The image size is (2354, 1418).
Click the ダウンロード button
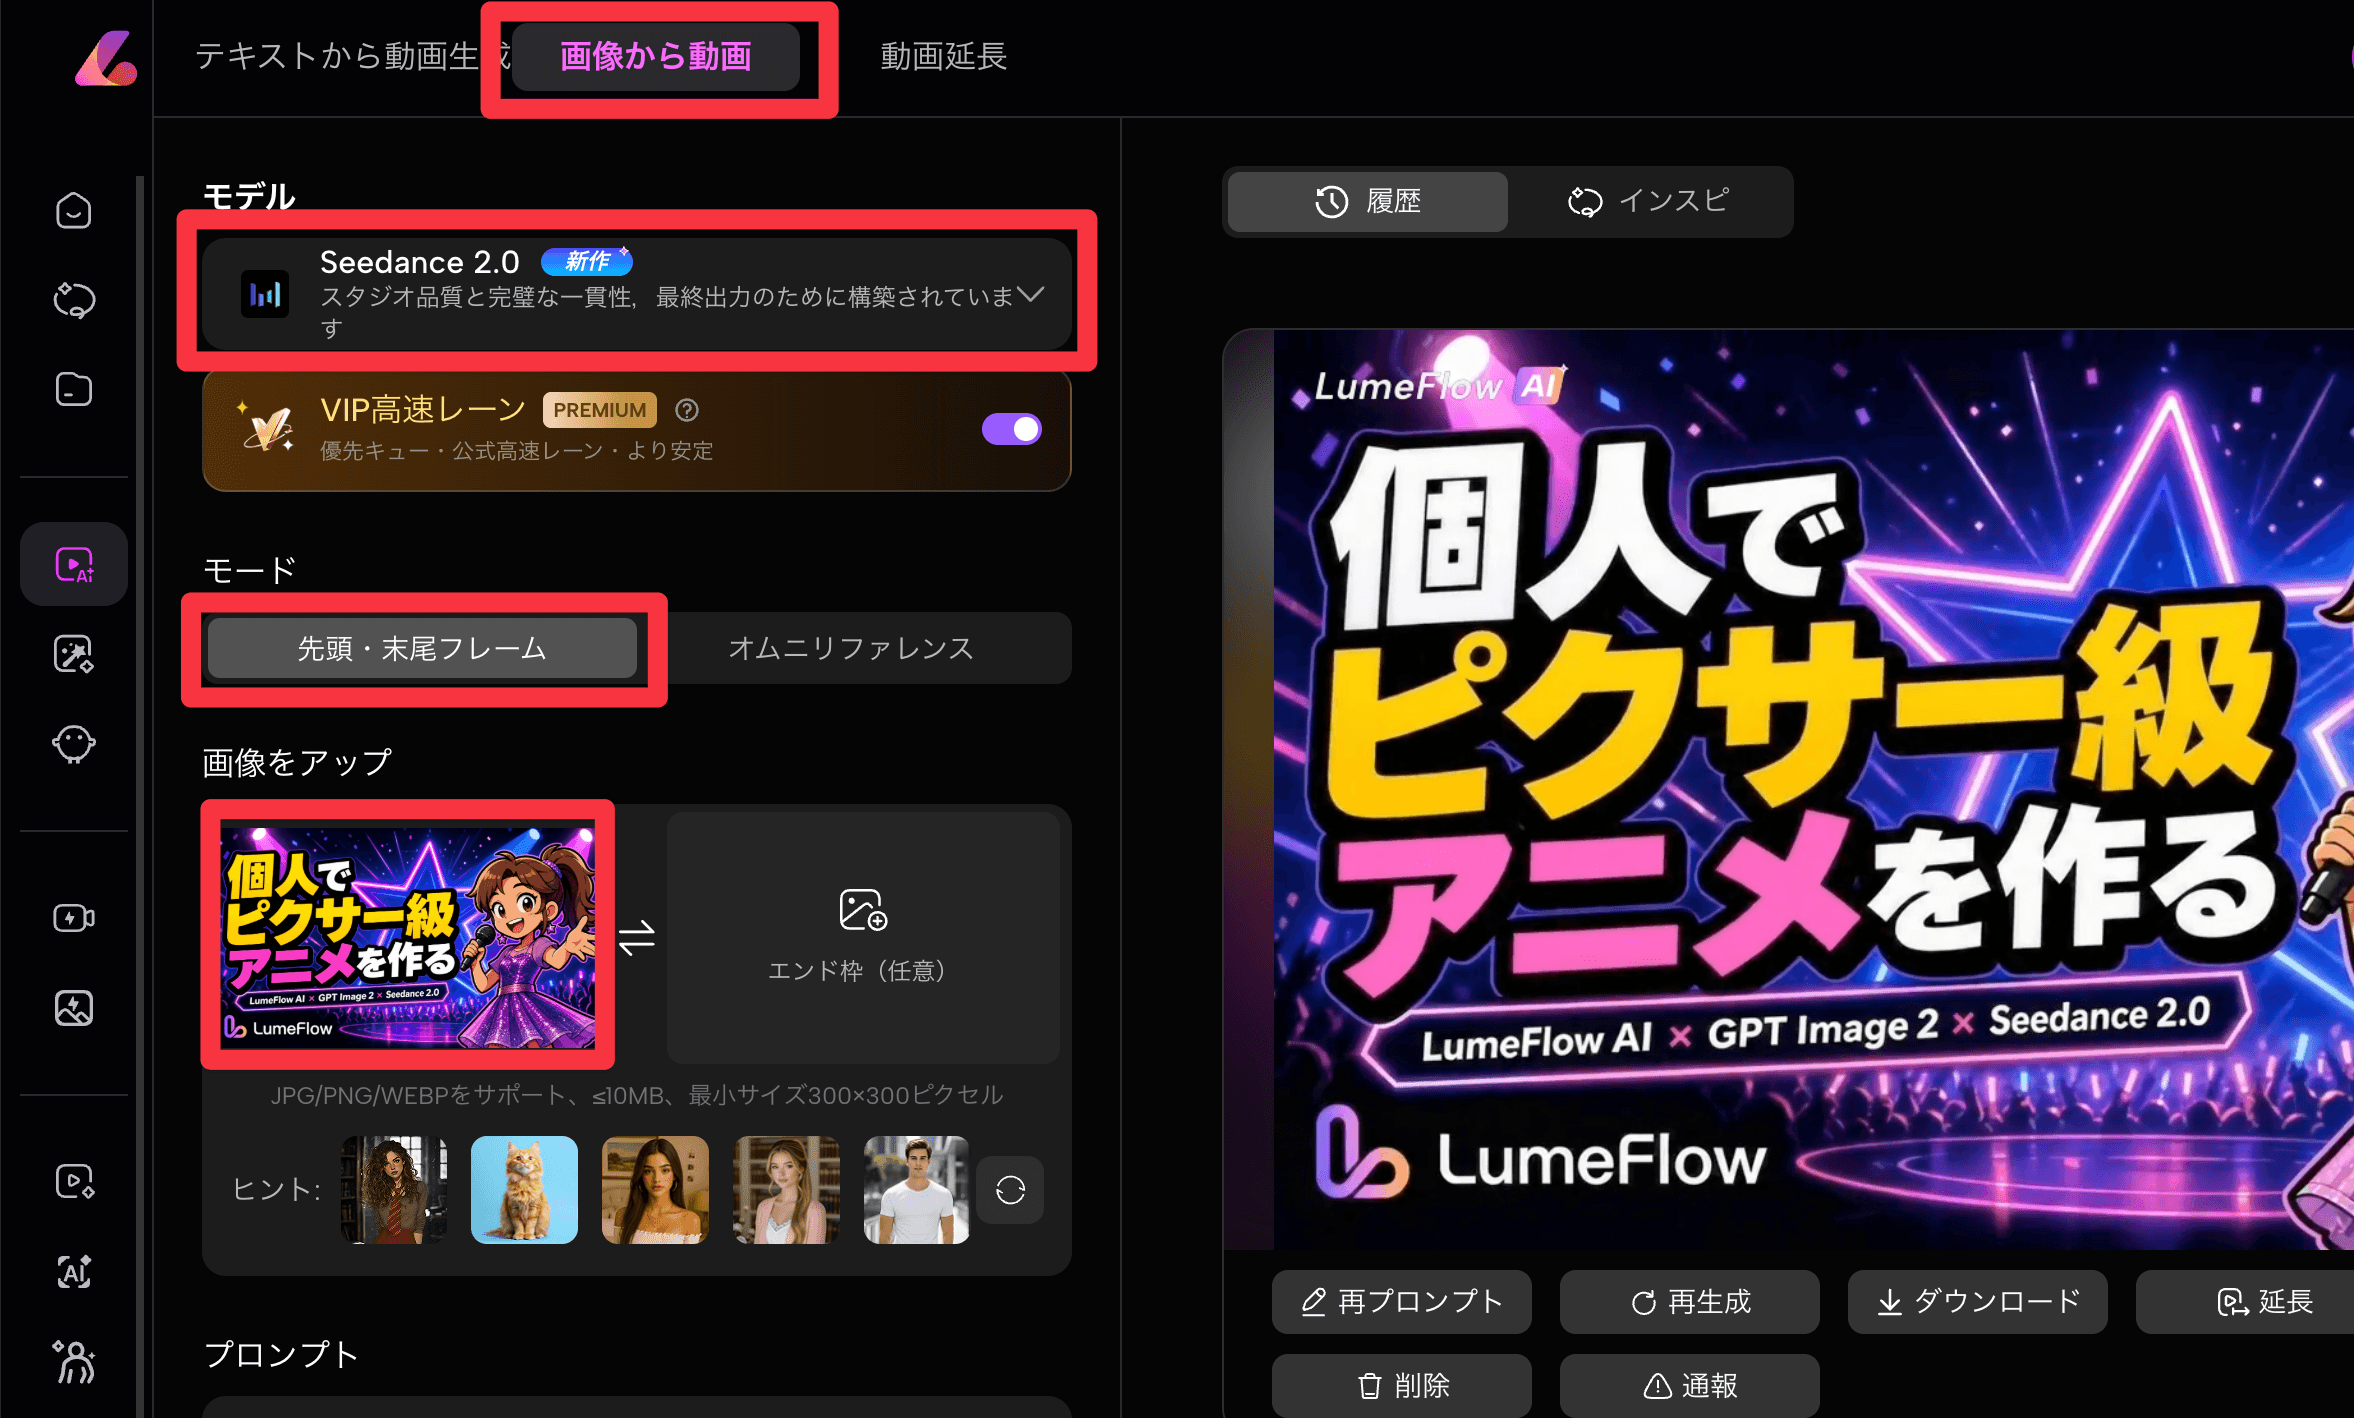(x=1977, y=1302)
